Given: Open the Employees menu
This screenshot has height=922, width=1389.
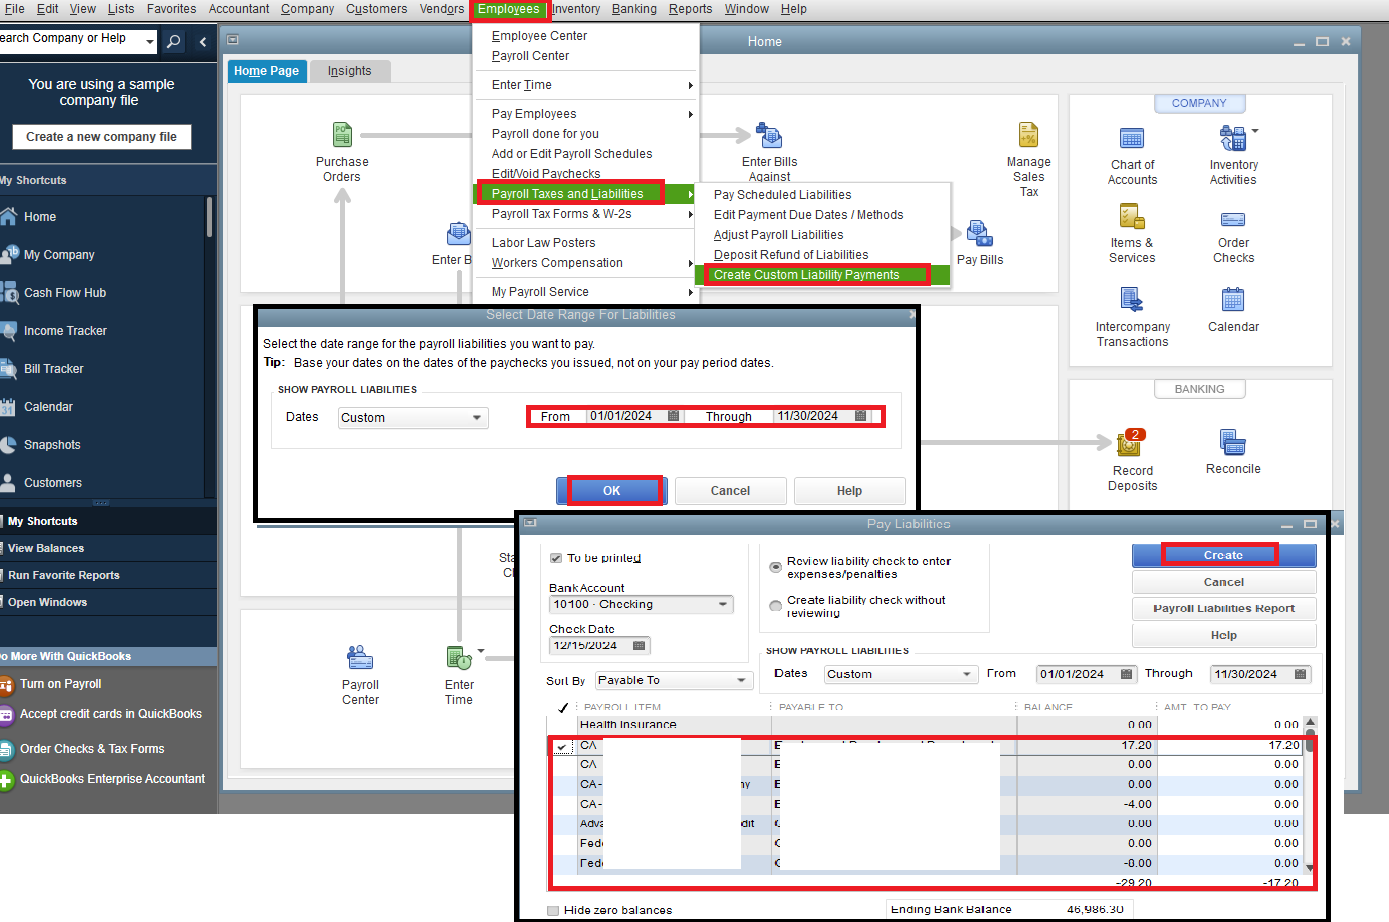Looking at the screenshot, I should click(x=509, y=9).
